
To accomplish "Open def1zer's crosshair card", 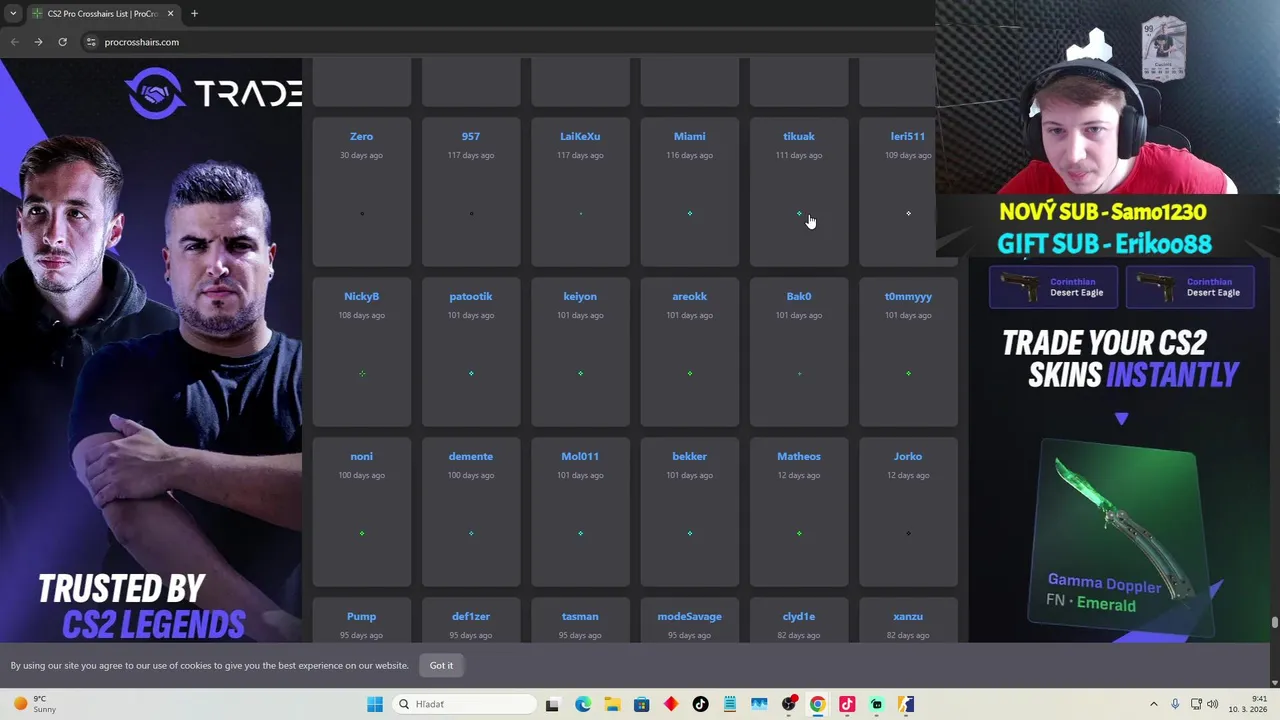I will click(x=471, y=621).
